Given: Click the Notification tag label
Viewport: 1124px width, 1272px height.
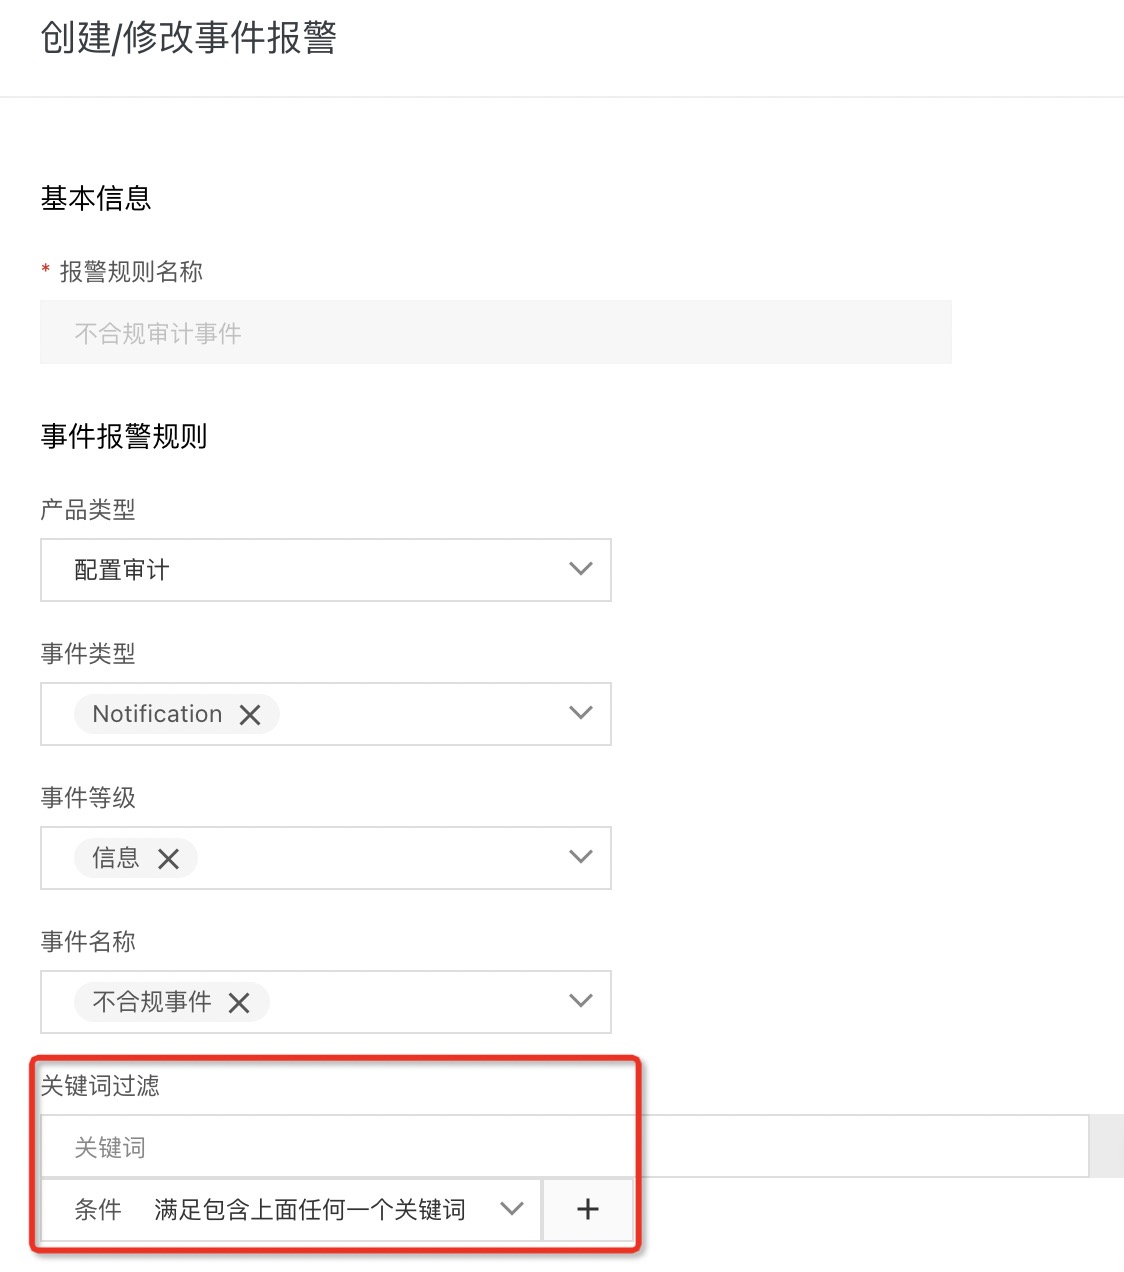Looking at the screenshot, I should [157, 714].
